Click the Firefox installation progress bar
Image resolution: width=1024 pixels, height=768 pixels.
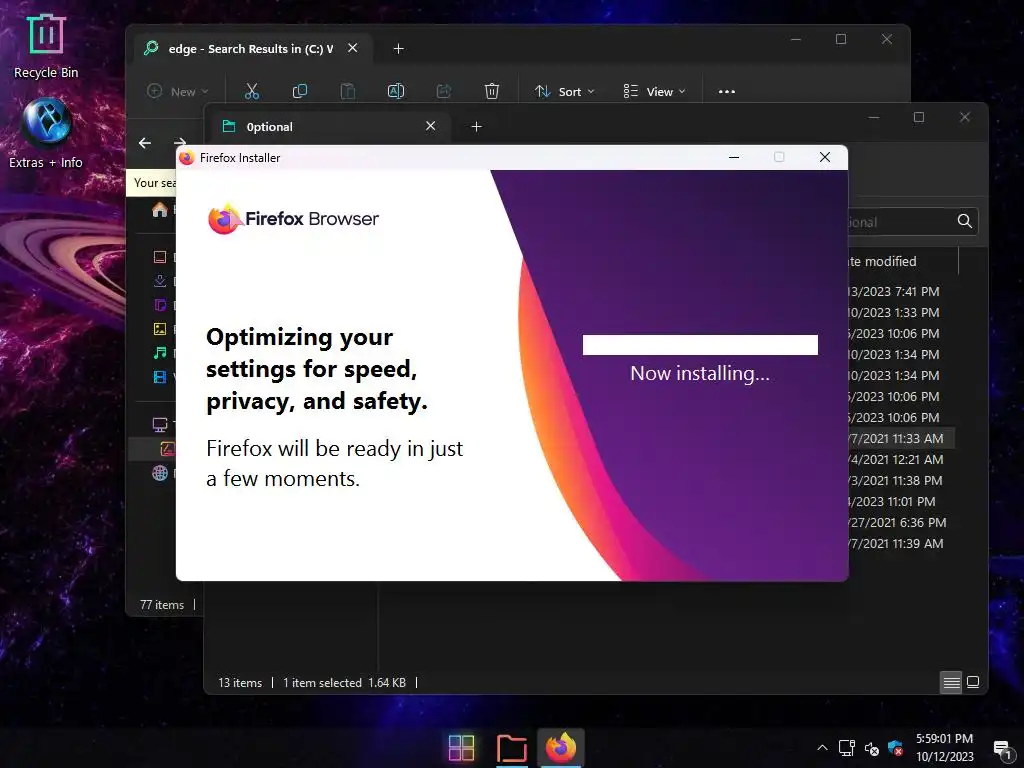point(700,345)
